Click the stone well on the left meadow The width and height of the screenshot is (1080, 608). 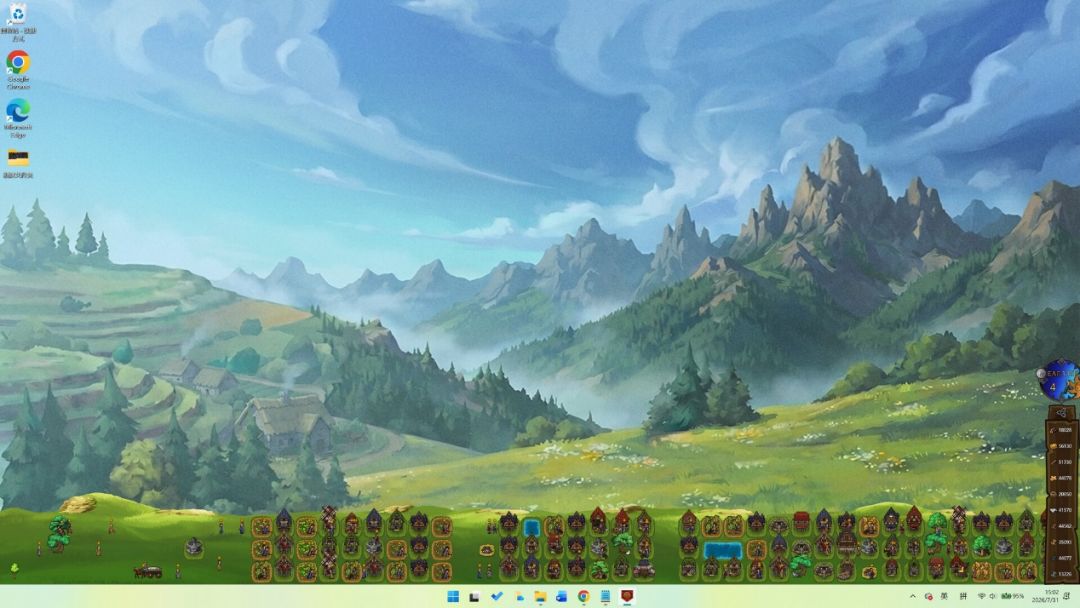[194, 547]
